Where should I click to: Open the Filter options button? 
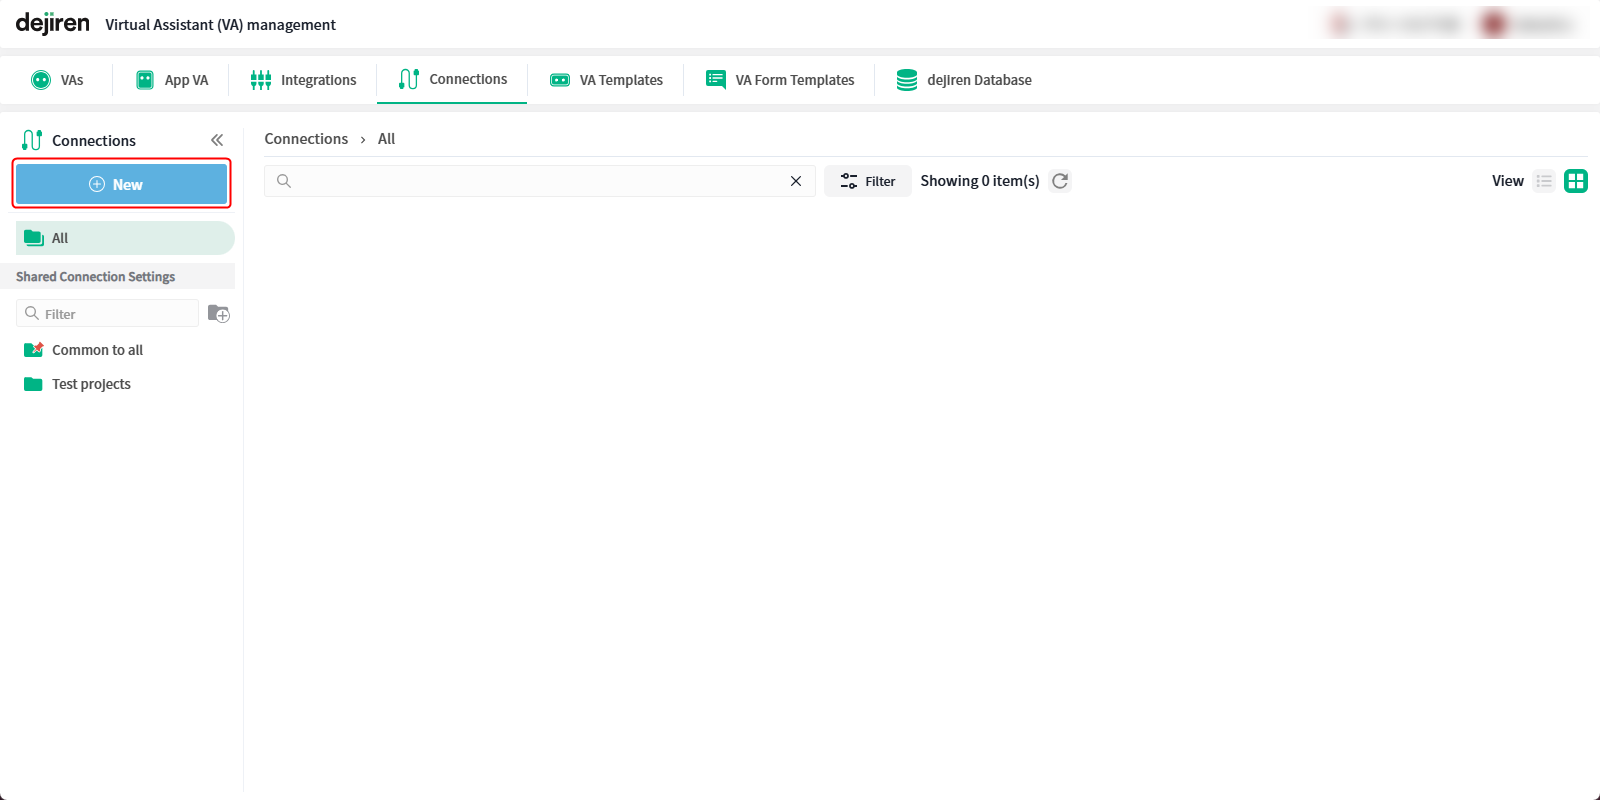point(867,181)
